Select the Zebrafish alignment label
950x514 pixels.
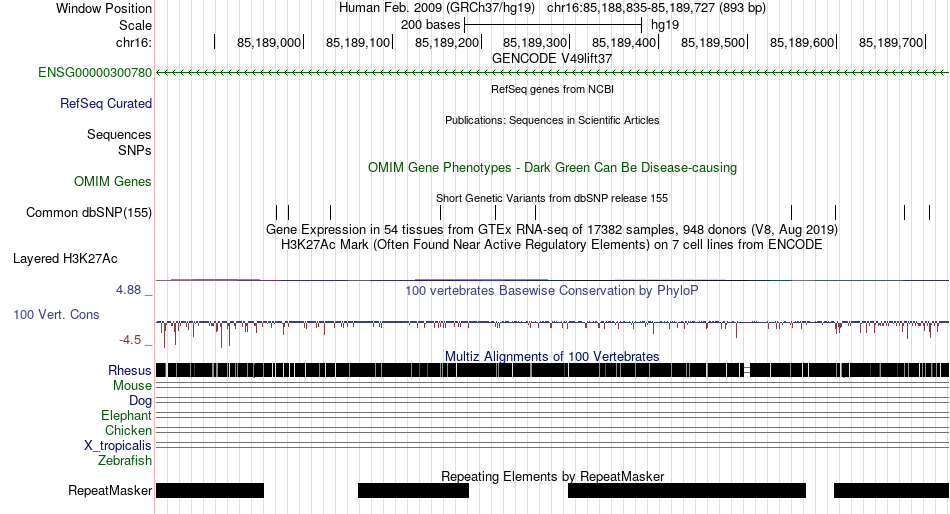[x=125, y=461]
